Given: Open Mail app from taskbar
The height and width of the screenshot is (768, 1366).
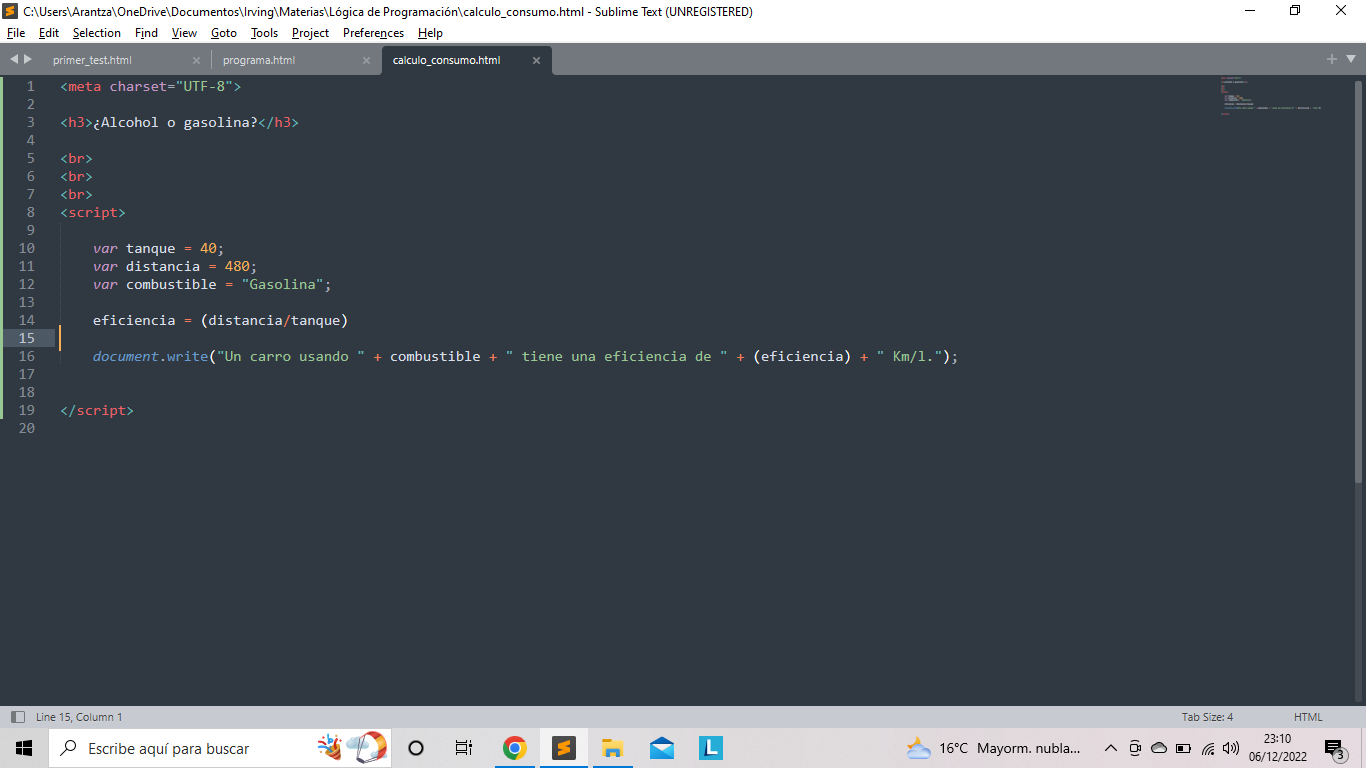Looking at the screenshot, I should [661, 748].
